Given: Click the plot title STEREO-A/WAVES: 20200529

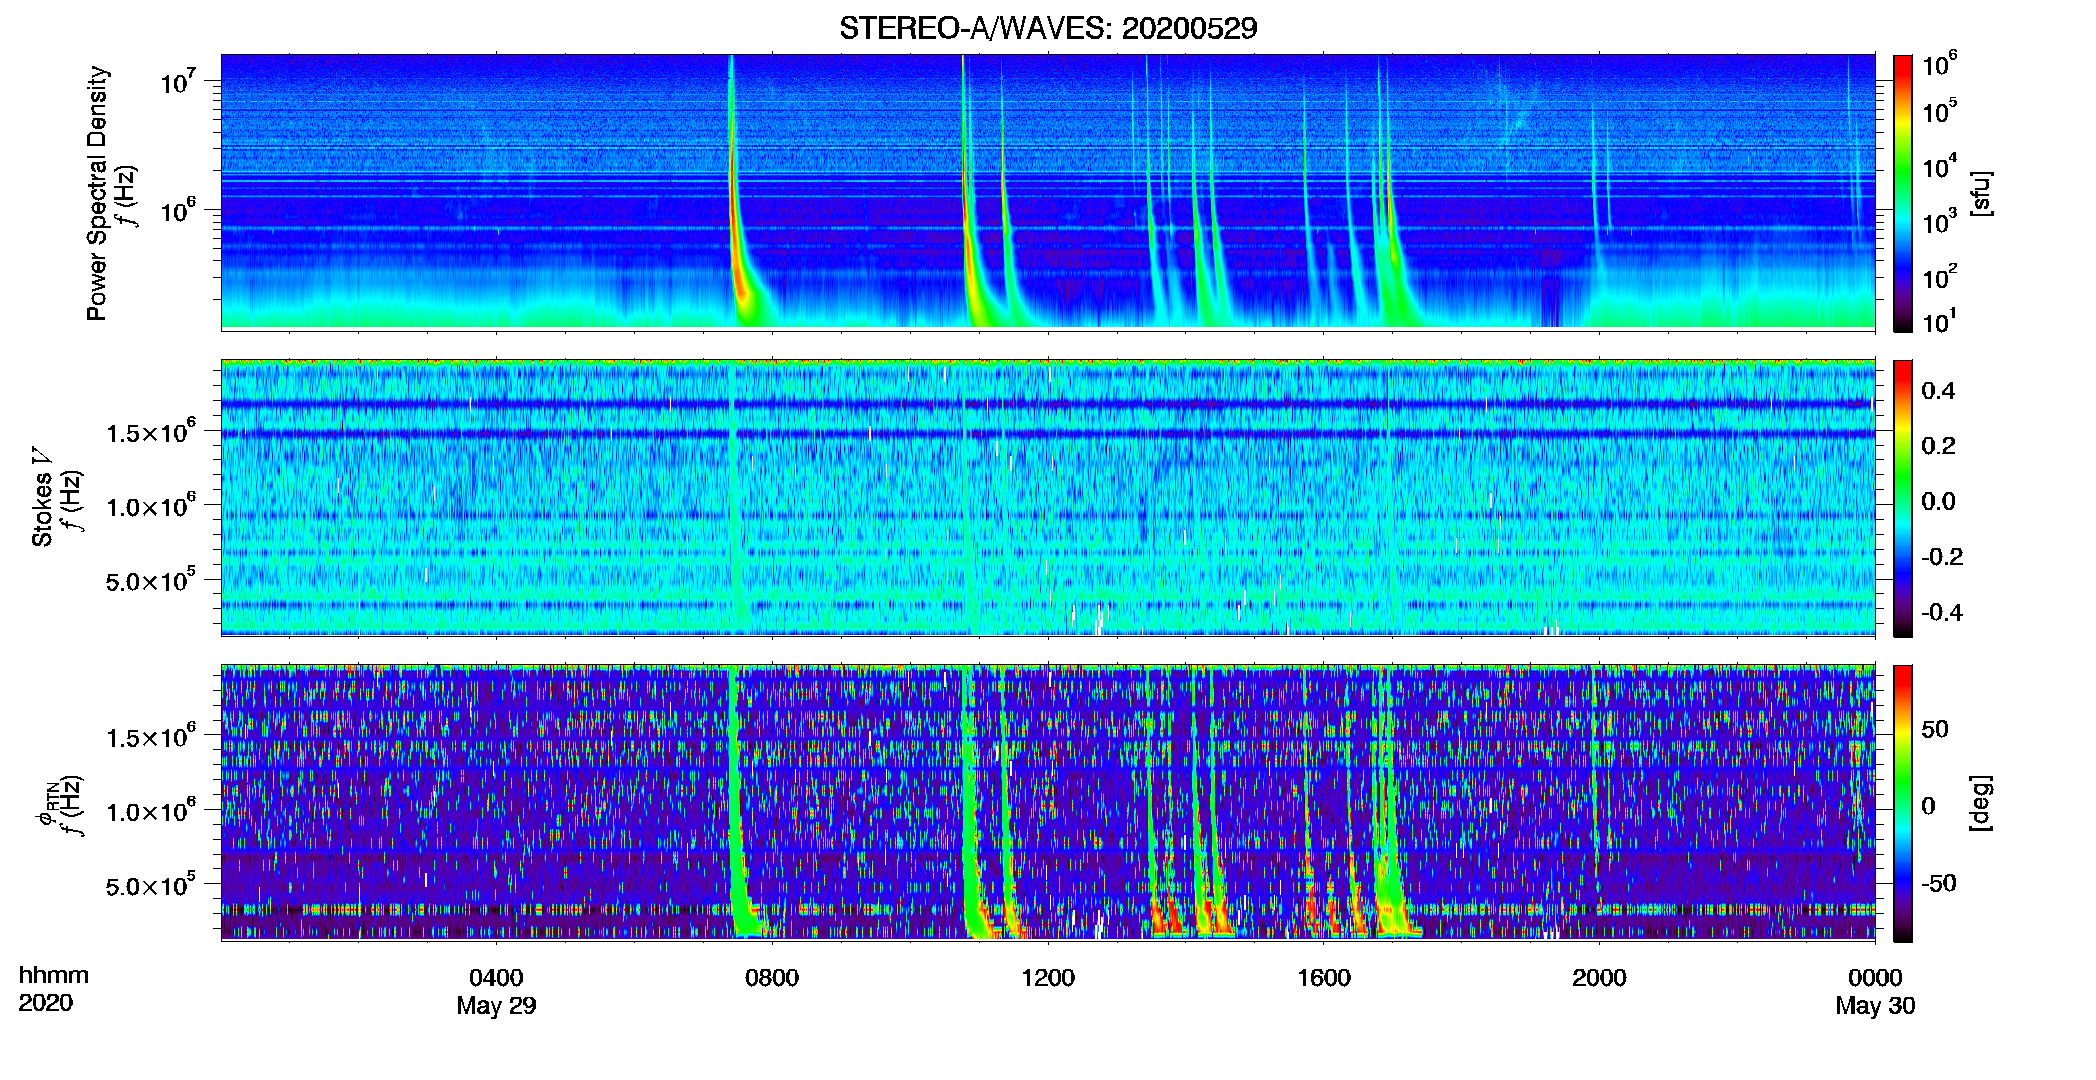Looking at the screenshot, I should coord(1048,28).
